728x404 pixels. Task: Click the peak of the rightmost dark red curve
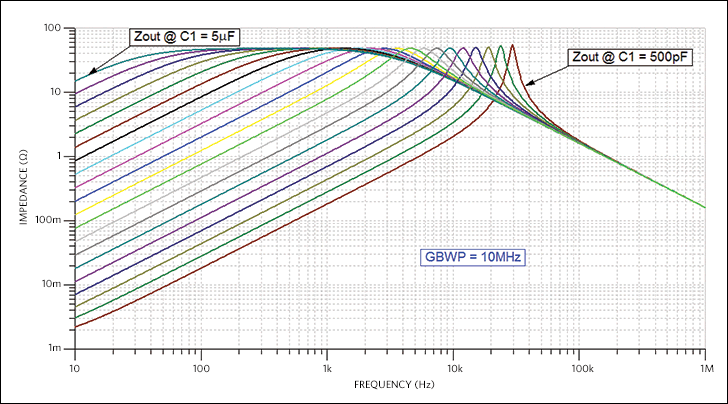(x=513, y=45)
